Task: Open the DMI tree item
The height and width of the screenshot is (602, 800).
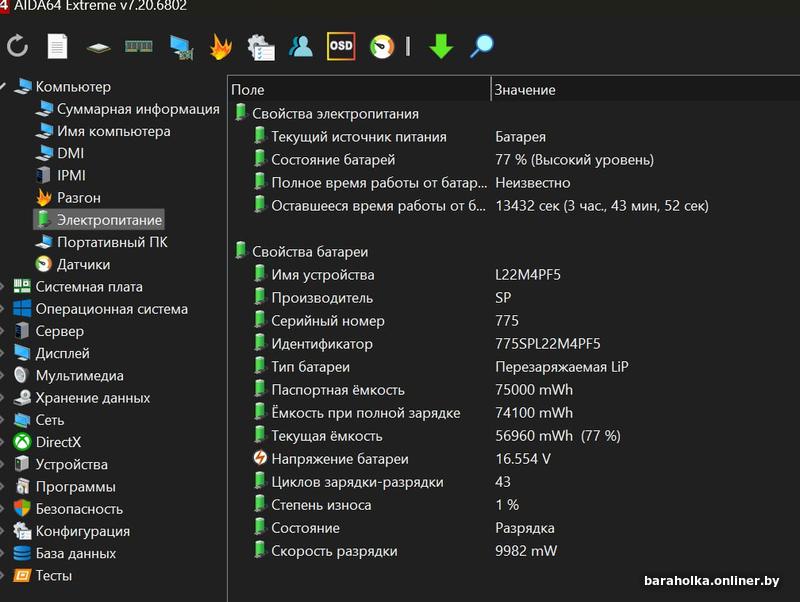Action: (60, 153)
